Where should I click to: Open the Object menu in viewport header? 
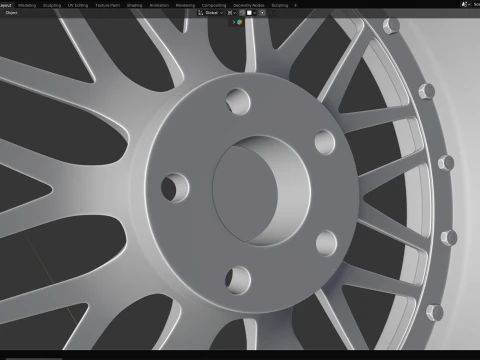click(x=11, y=13)
